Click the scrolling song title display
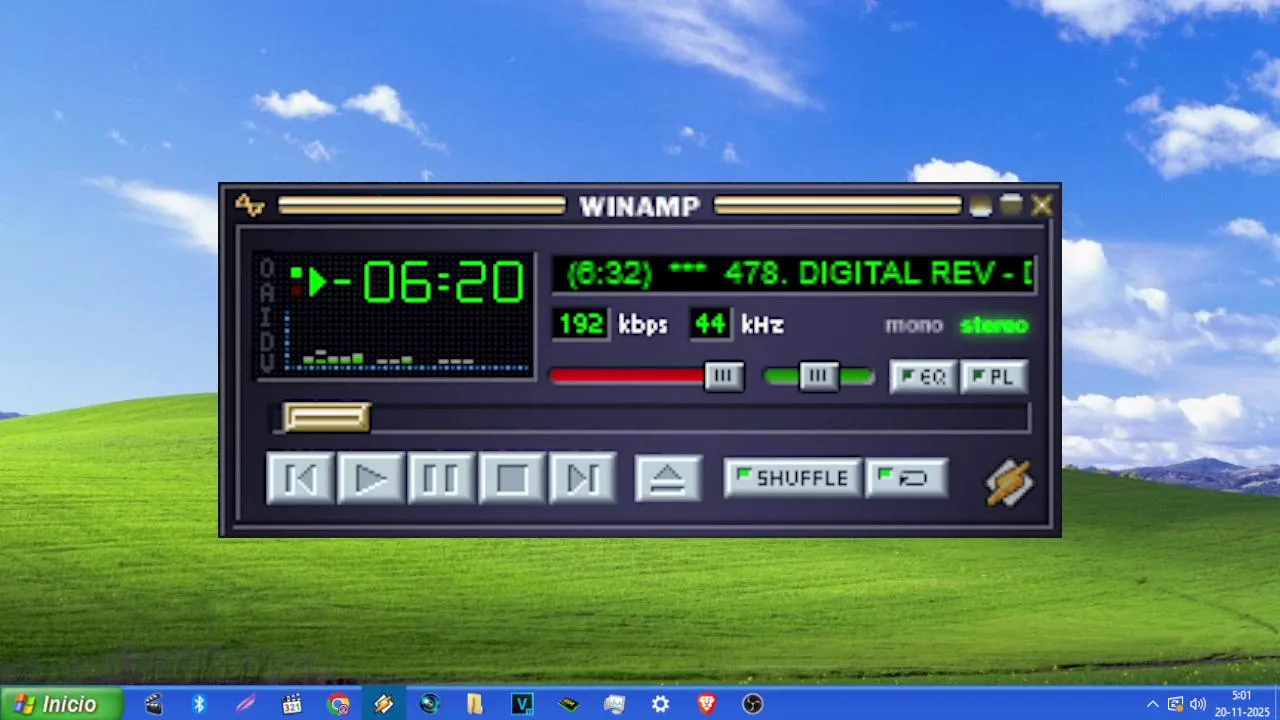Screen dimensions: 1280x720 pyautogui.click(x=794, y=274)
